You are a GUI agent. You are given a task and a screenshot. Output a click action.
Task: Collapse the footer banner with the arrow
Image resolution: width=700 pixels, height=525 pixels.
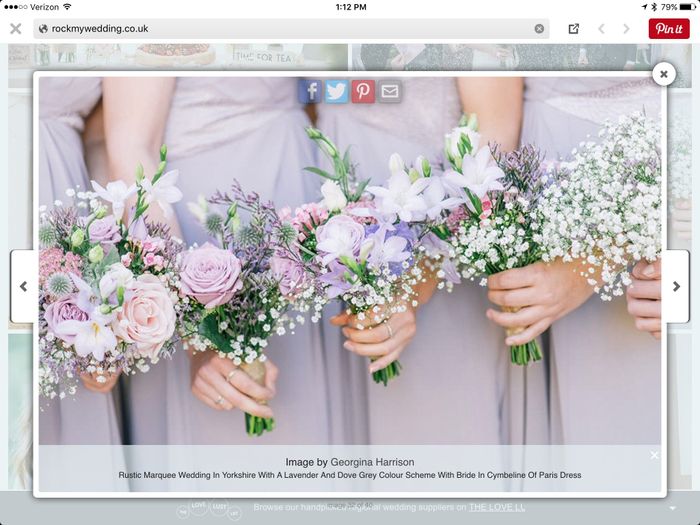click(x=673, y=508)
